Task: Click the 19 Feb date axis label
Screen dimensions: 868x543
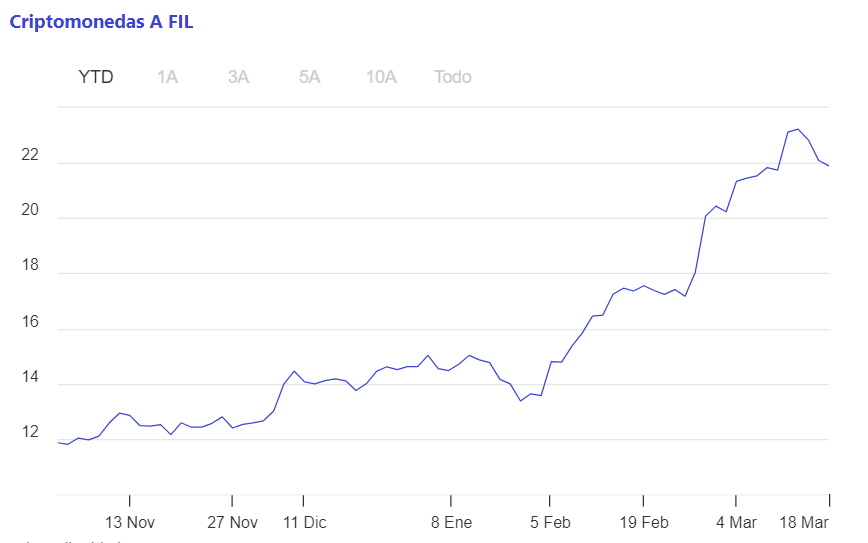Action: pos(644,522)
